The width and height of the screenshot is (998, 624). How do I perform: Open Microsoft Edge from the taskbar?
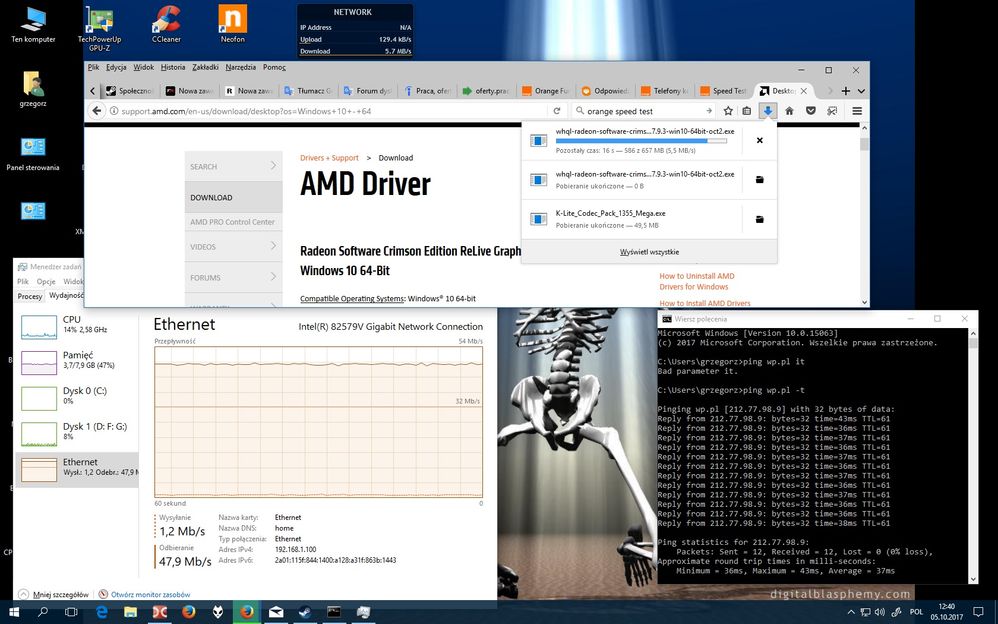[x=101, y=611]
